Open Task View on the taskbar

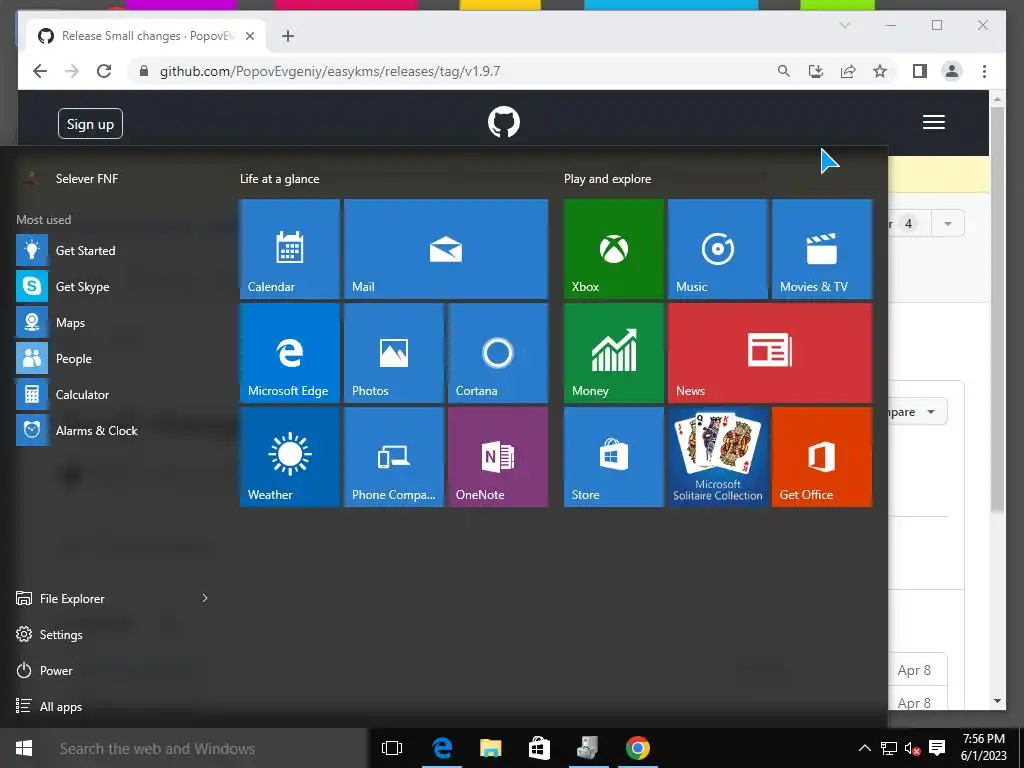point(392,748)
